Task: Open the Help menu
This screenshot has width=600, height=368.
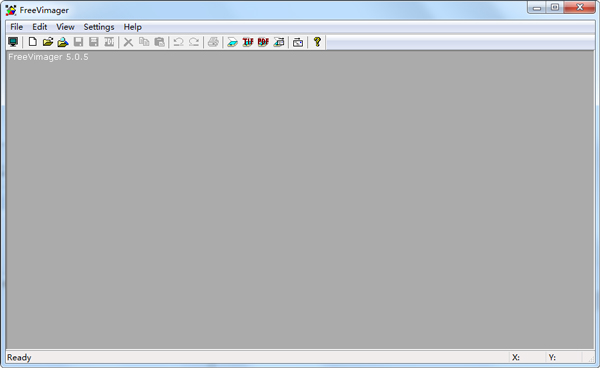Action: pyautogui.click(x=132, y=27)
